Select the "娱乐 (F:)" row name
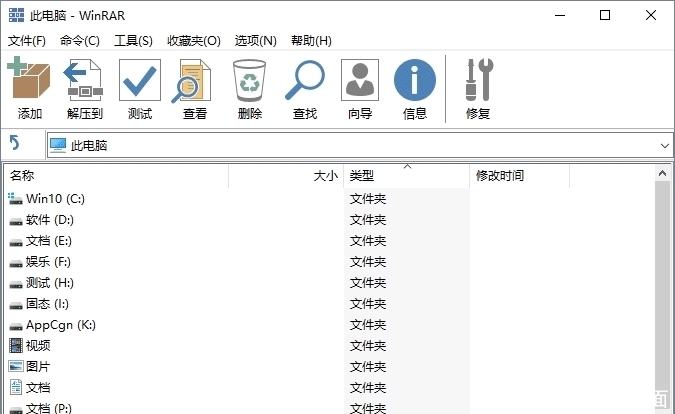The image size is (675, 414). (48, 262)
